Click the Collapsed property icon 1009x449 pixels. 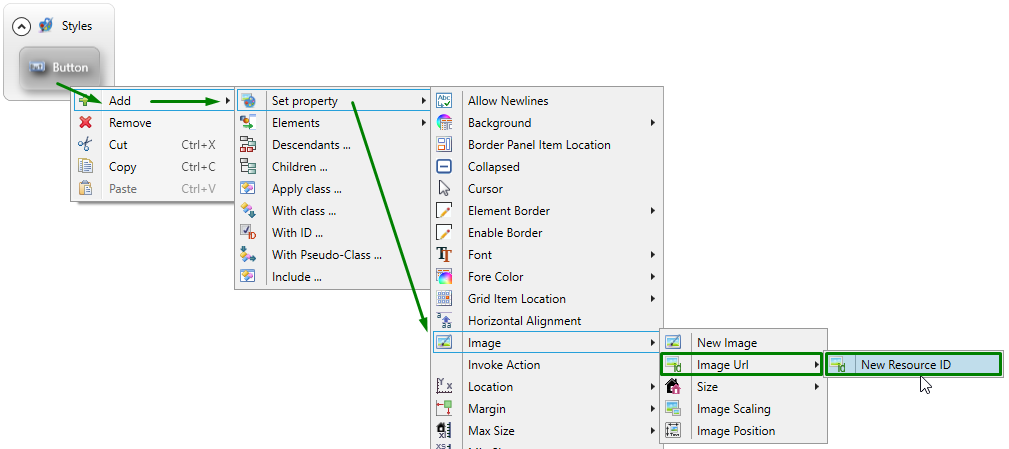445,167
